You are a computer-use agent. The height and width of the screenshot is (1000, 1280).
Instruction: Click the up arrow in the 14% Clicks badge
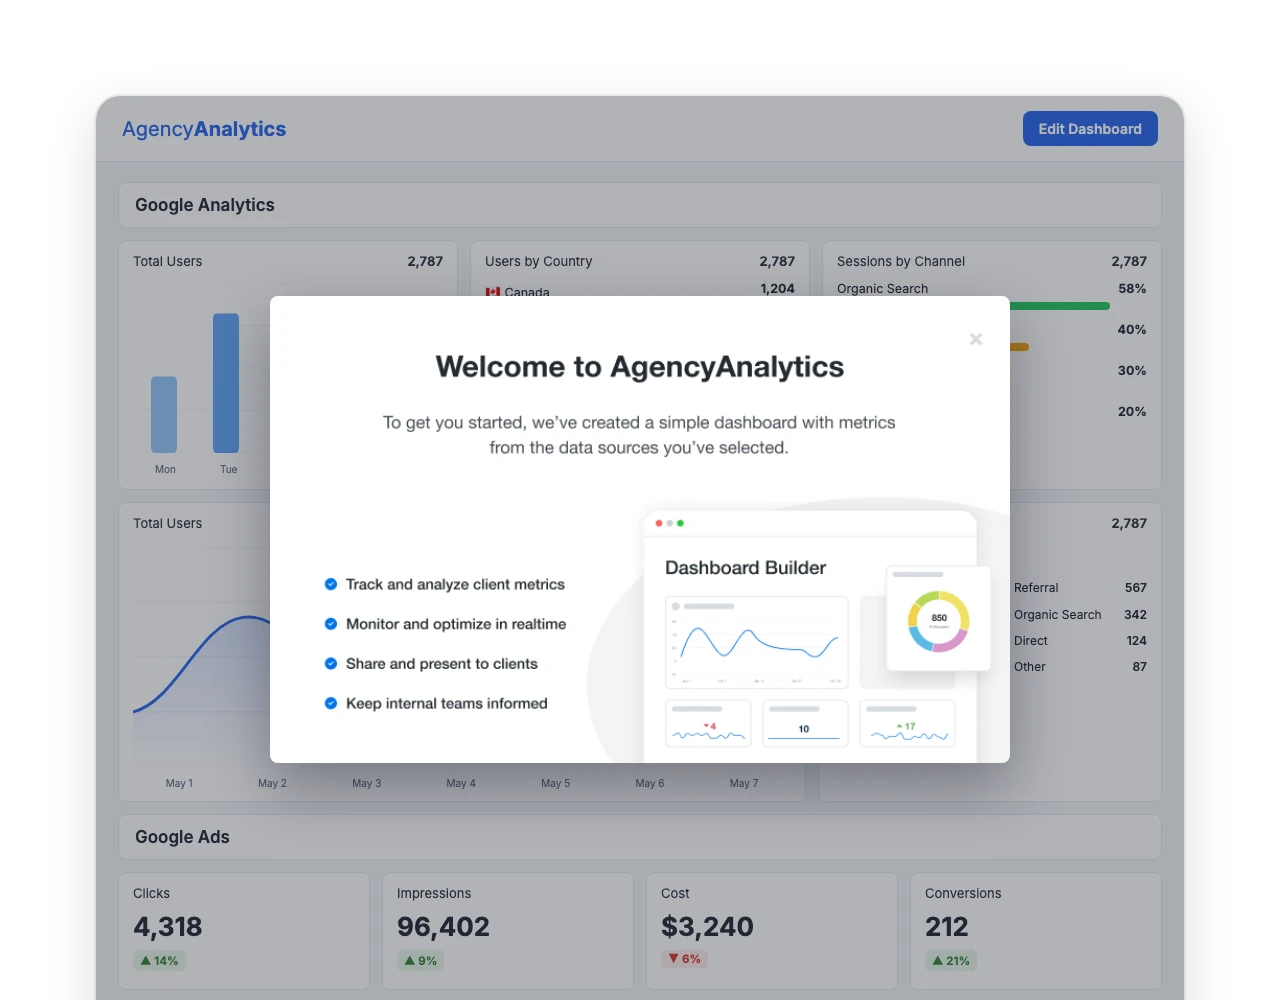coord(146,961)
